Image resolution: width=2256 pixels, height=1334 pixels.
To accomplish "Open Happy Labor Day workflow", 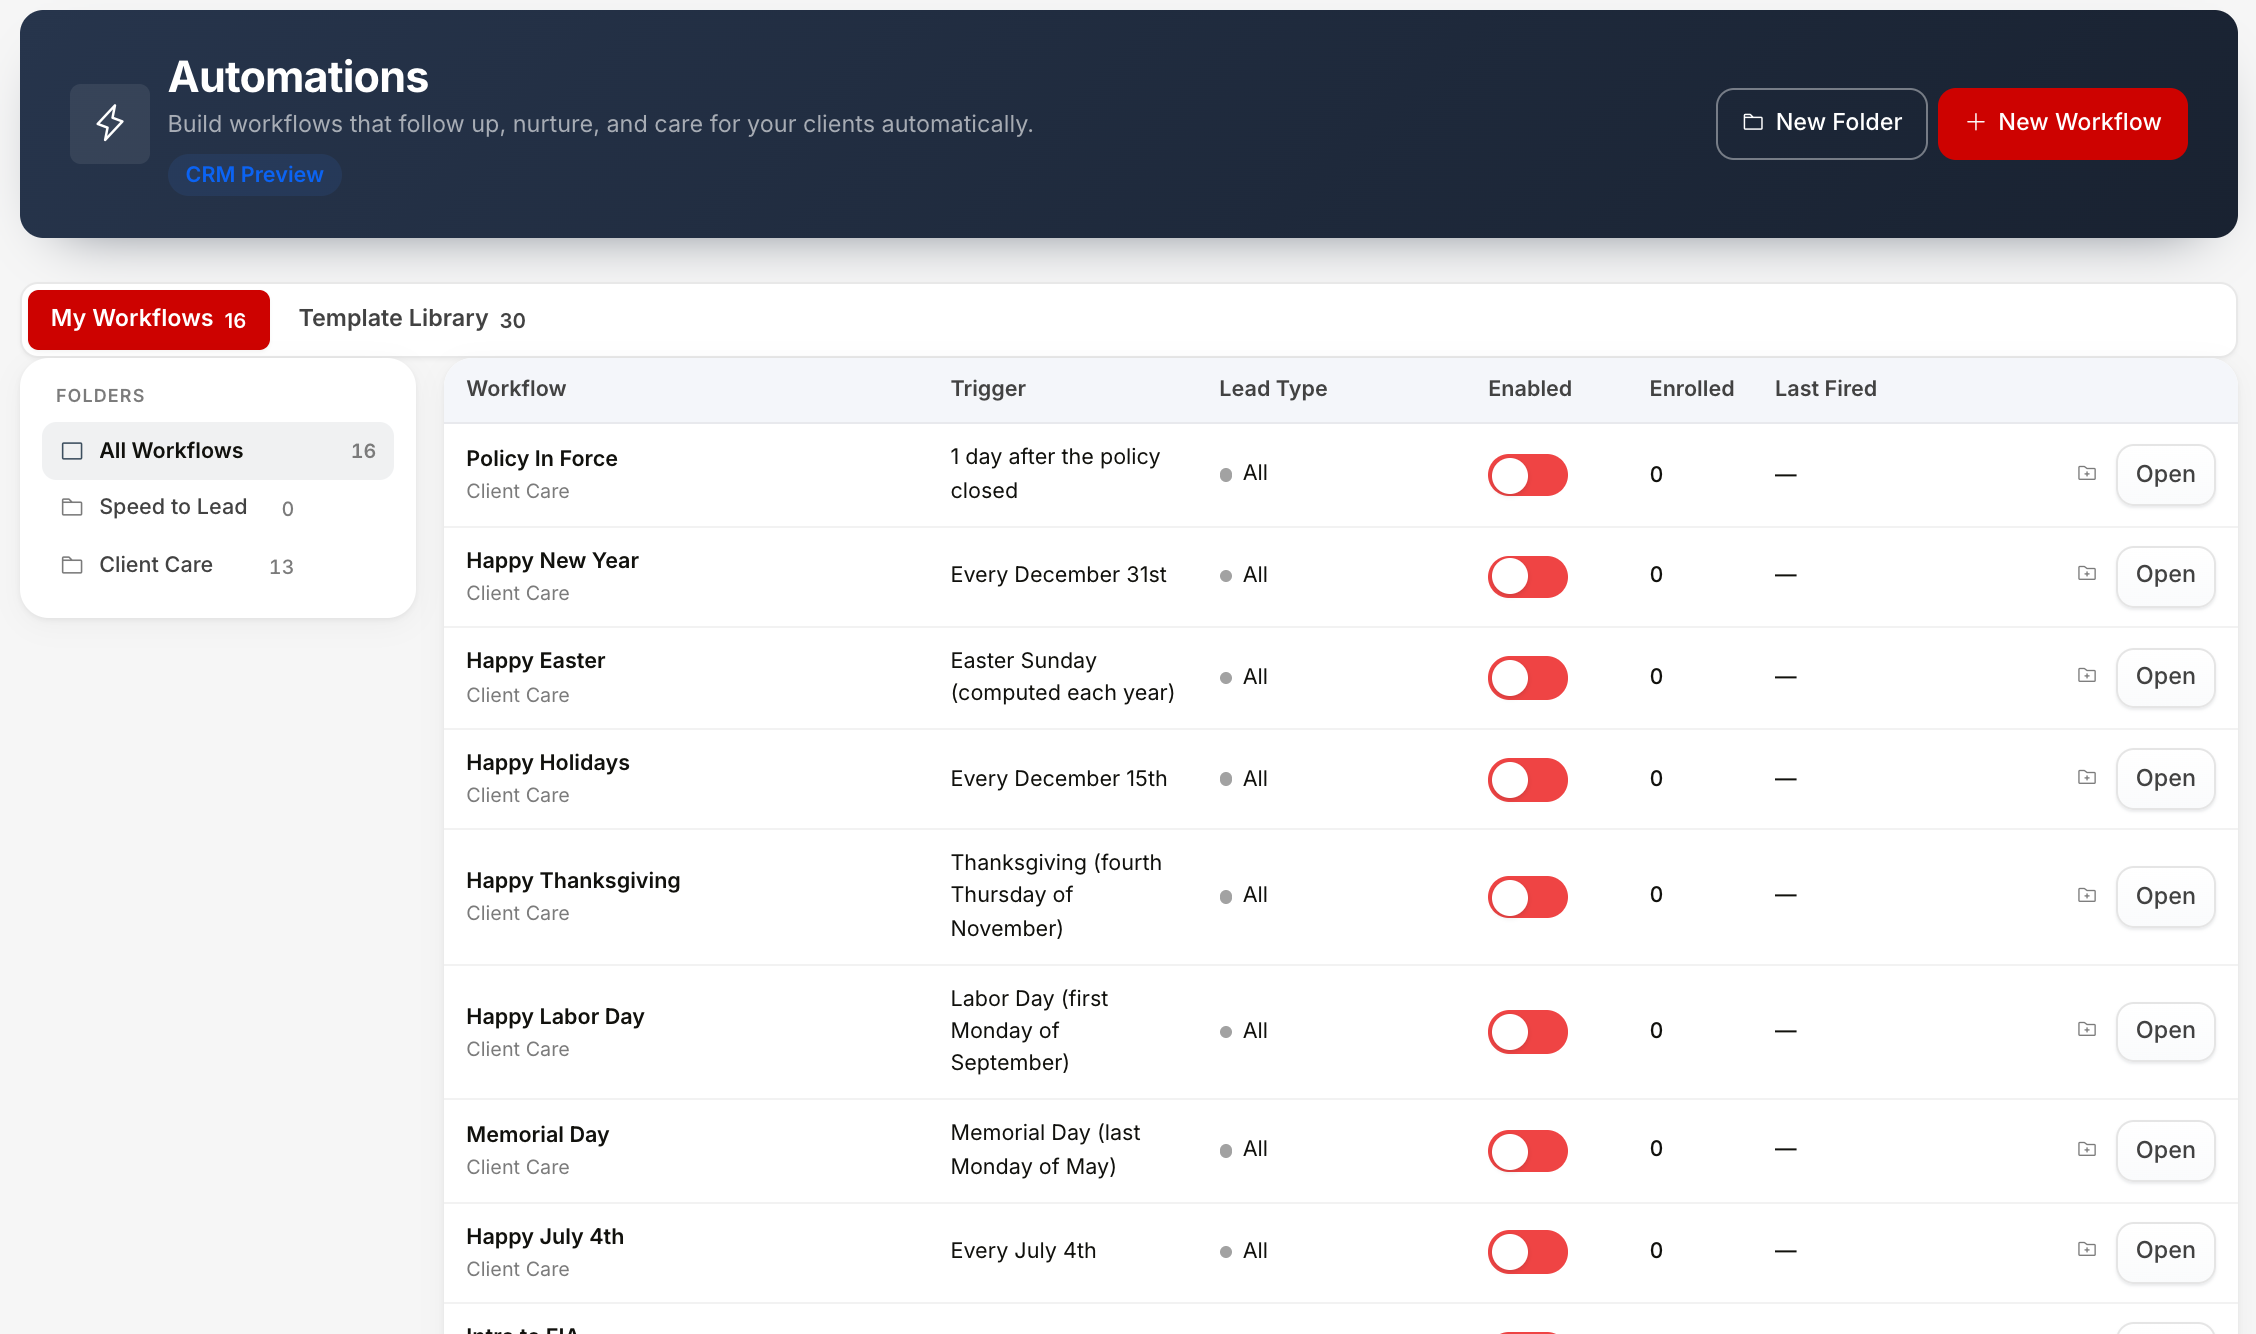I will pos(2165,1030).
